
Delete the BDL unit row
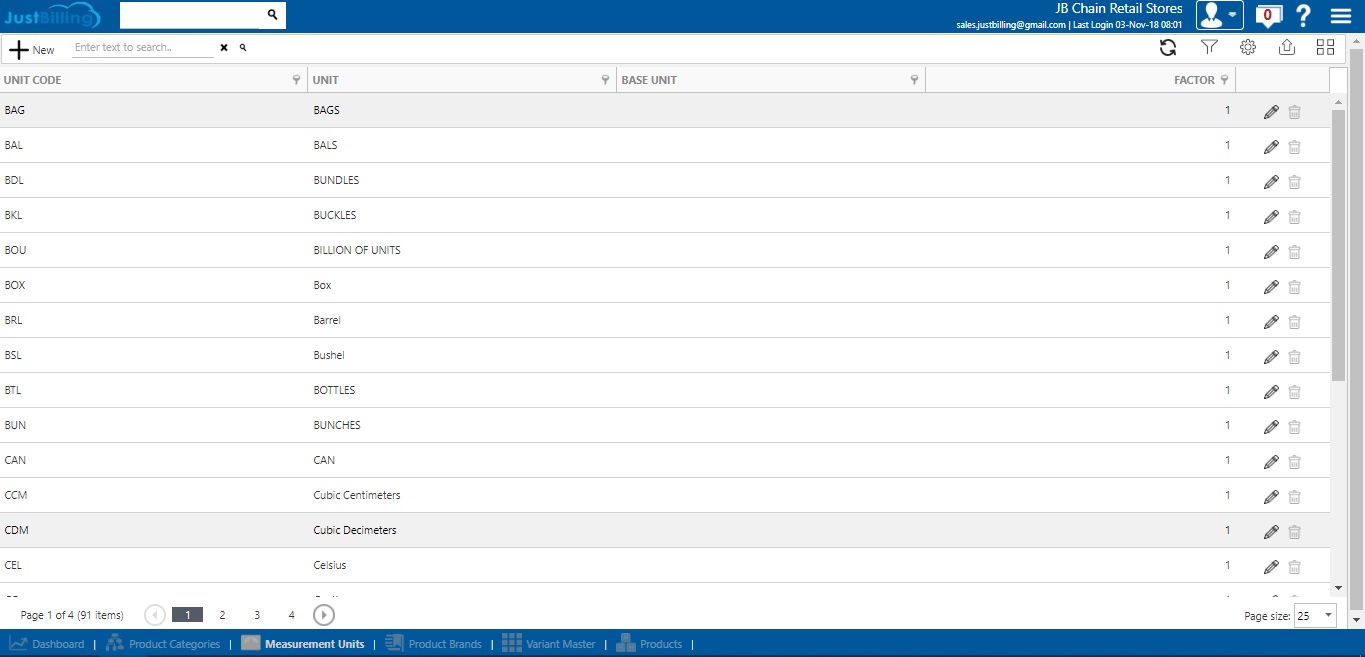(x=1294, y=182)
